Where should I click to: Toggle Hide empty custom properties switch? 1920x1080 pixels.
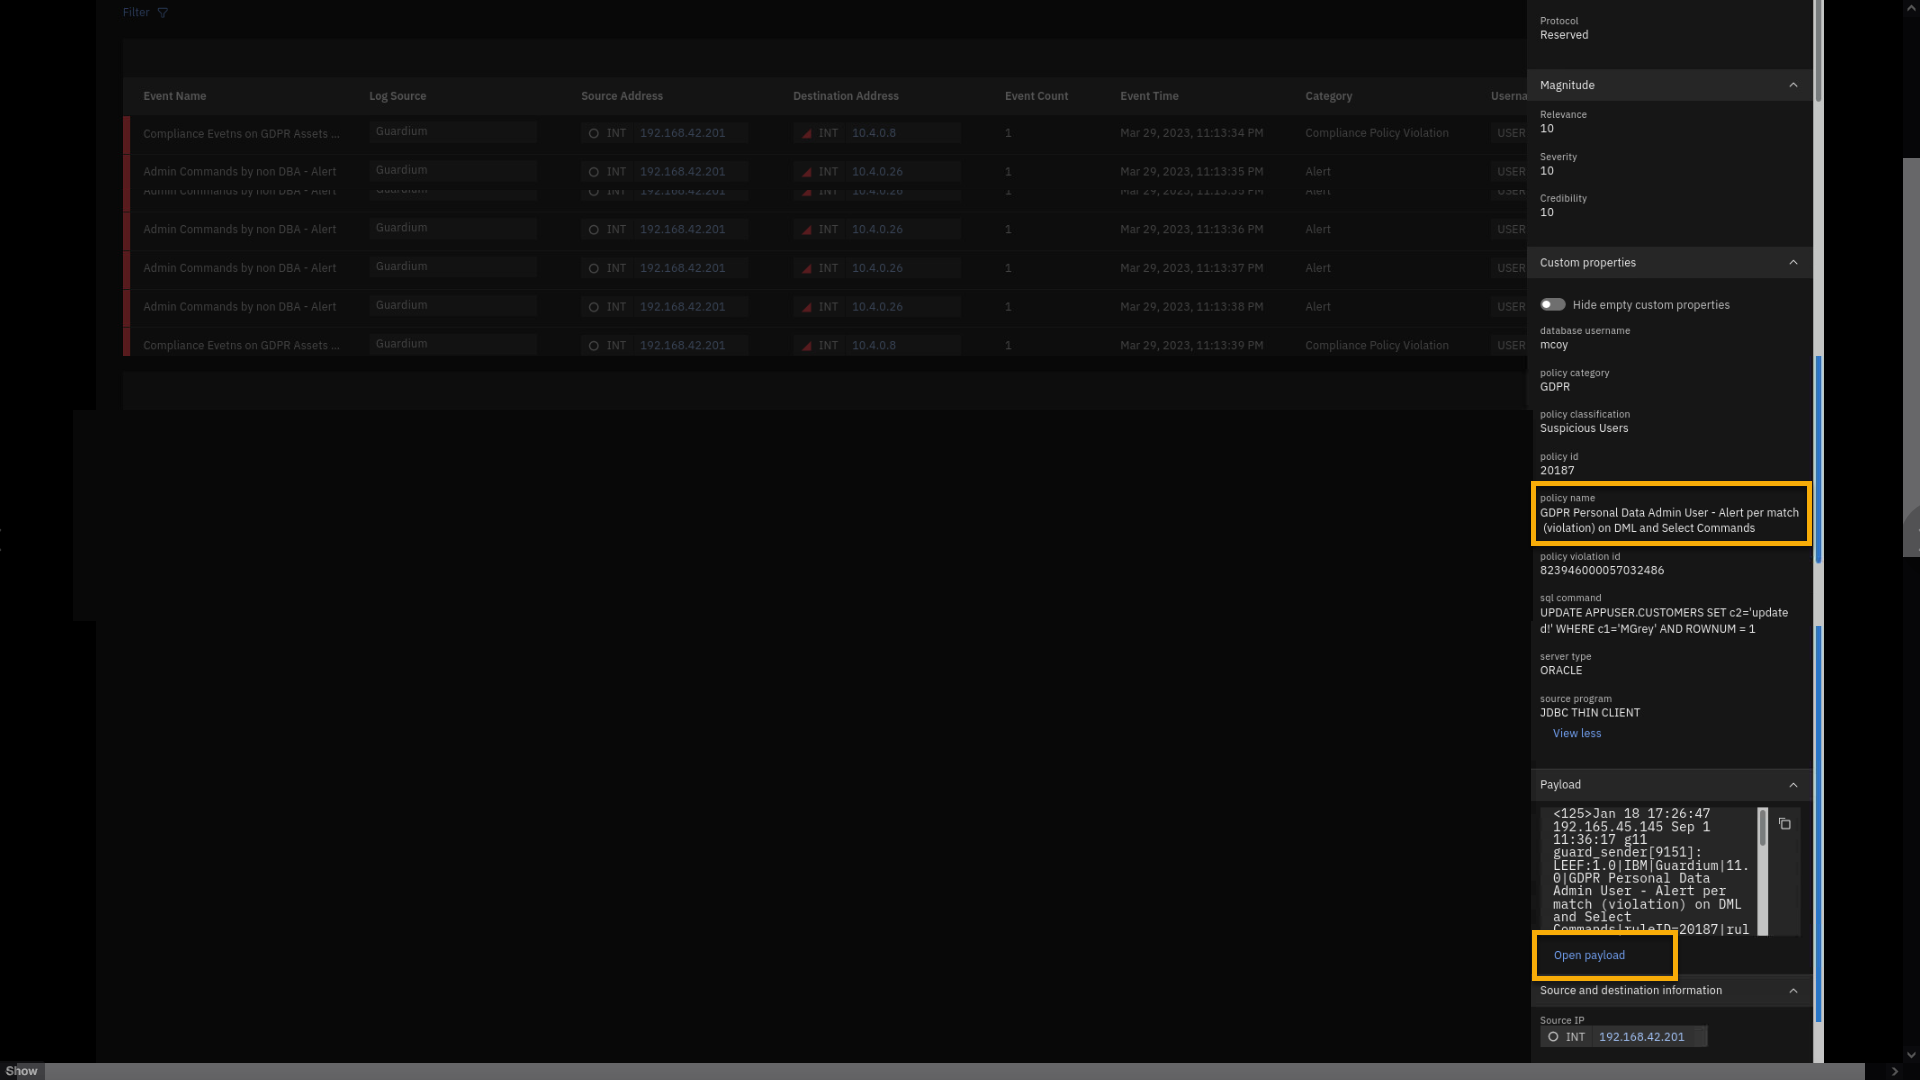[x=1552, y=305]
